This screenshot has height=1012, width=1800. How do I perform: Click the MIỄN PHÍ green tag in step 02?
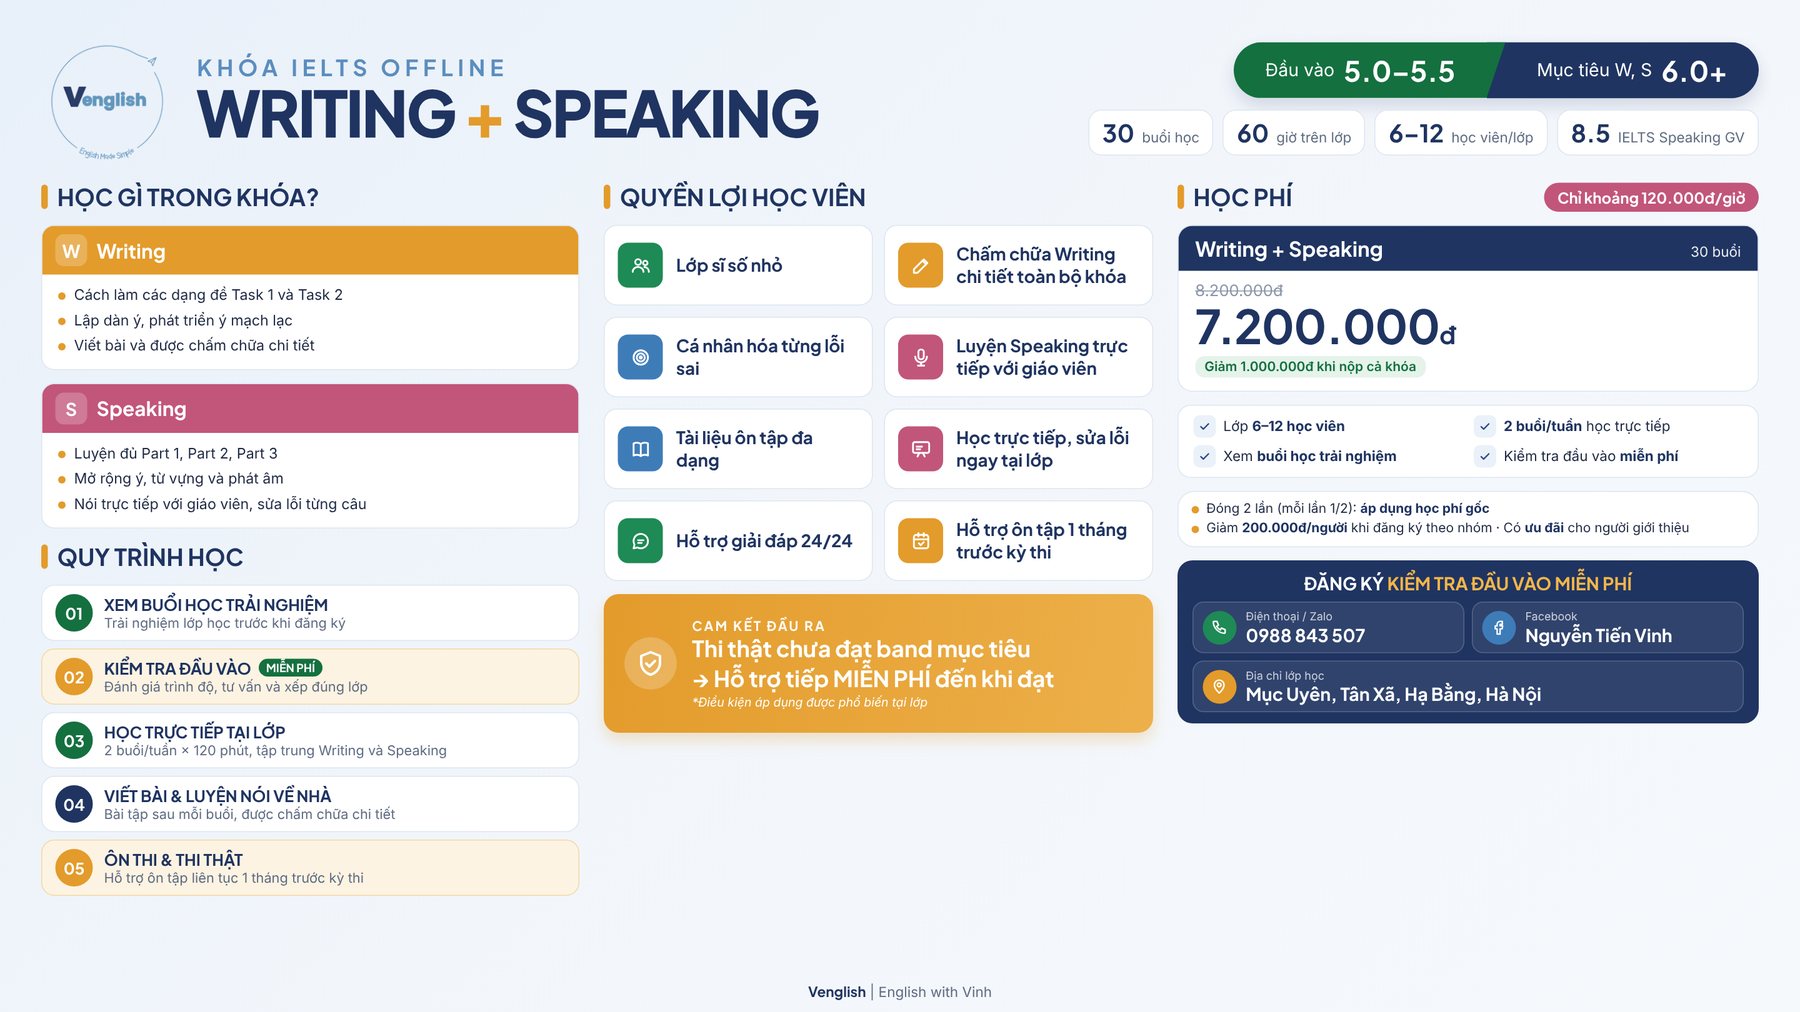coord(291,668)
